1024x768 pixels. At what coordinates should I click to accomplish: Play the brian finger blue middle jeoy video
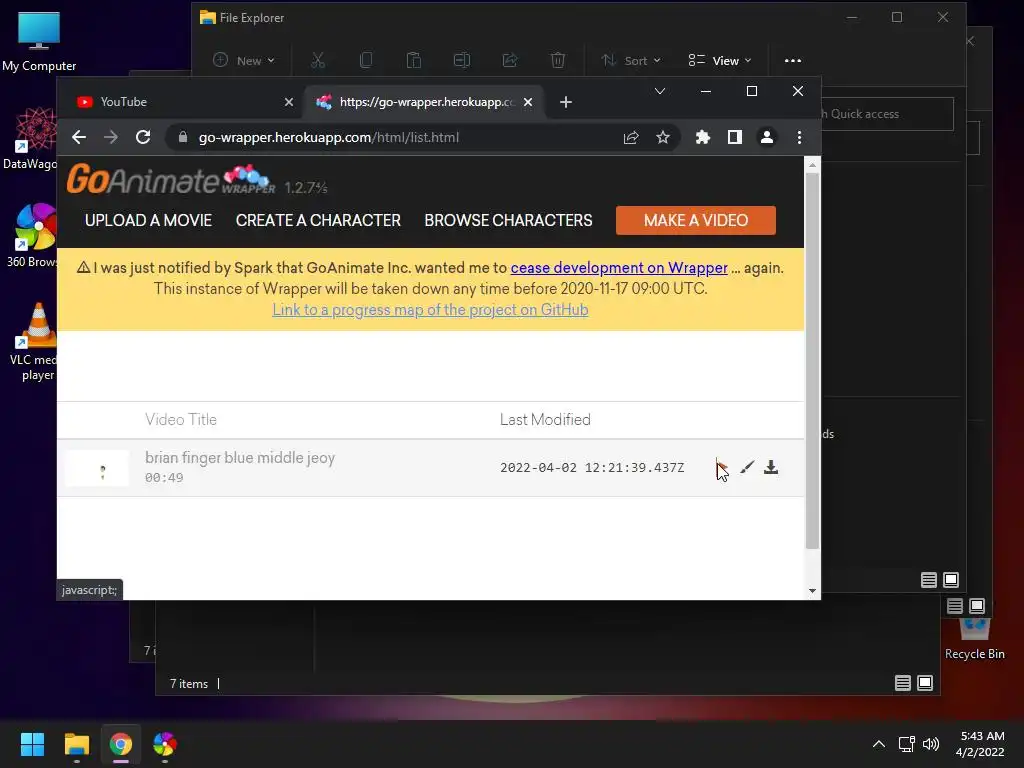tap(722, 467)
